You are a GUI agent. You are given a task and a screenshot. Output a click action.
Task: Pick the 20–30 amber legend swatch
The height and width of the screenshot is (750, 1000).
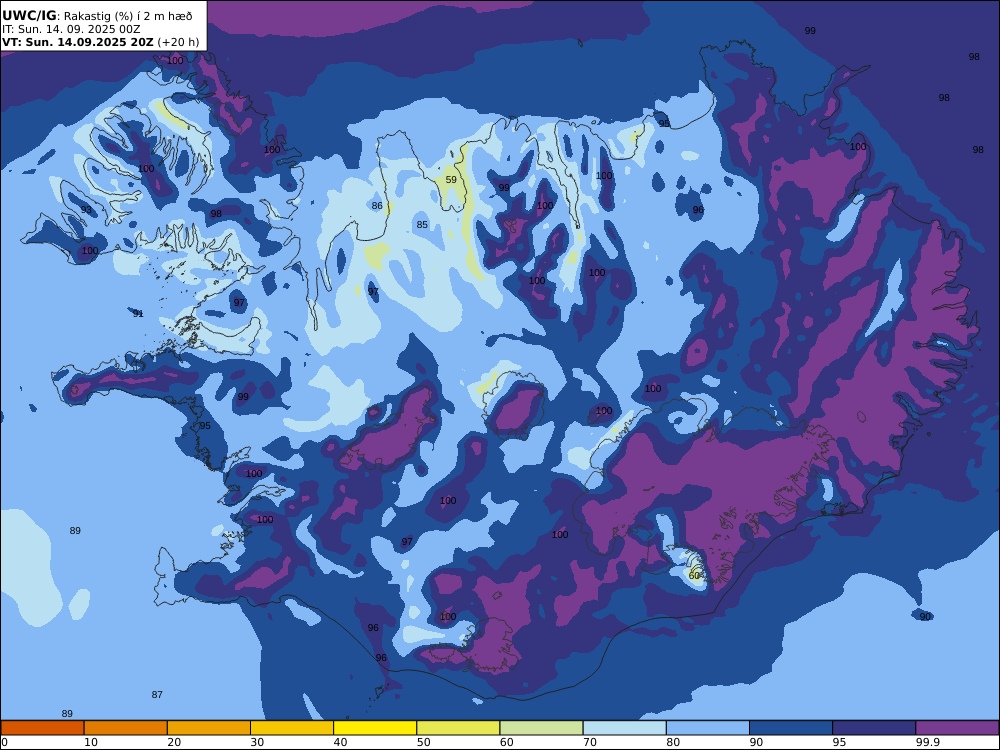(209, 728)
